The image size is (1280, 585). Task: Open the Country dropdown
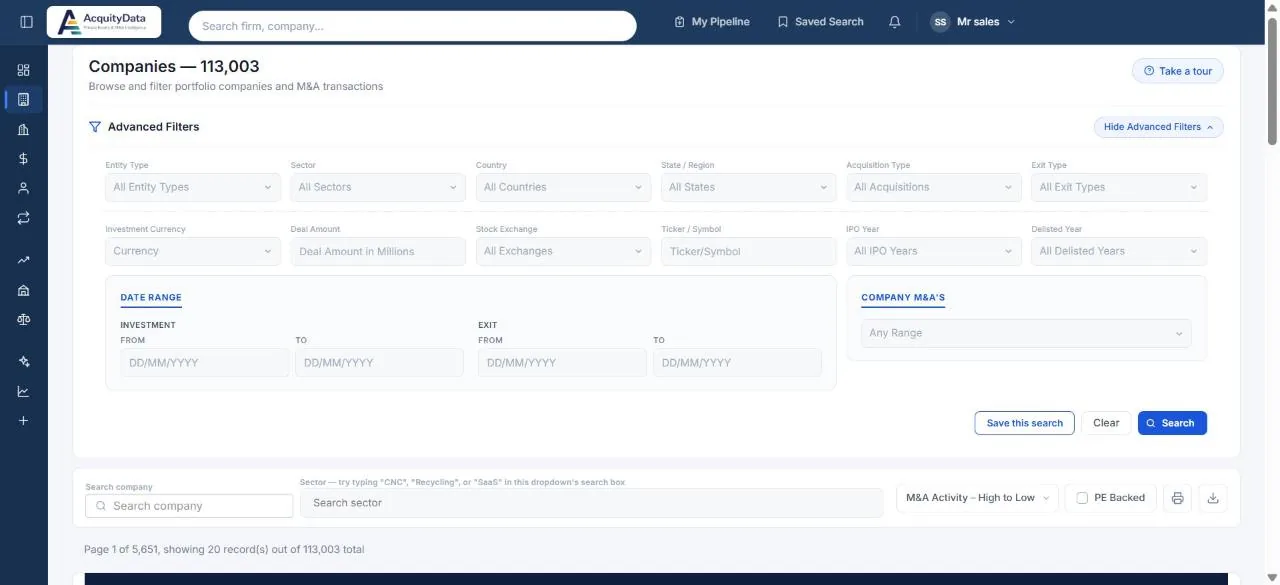tap(563, 187)
